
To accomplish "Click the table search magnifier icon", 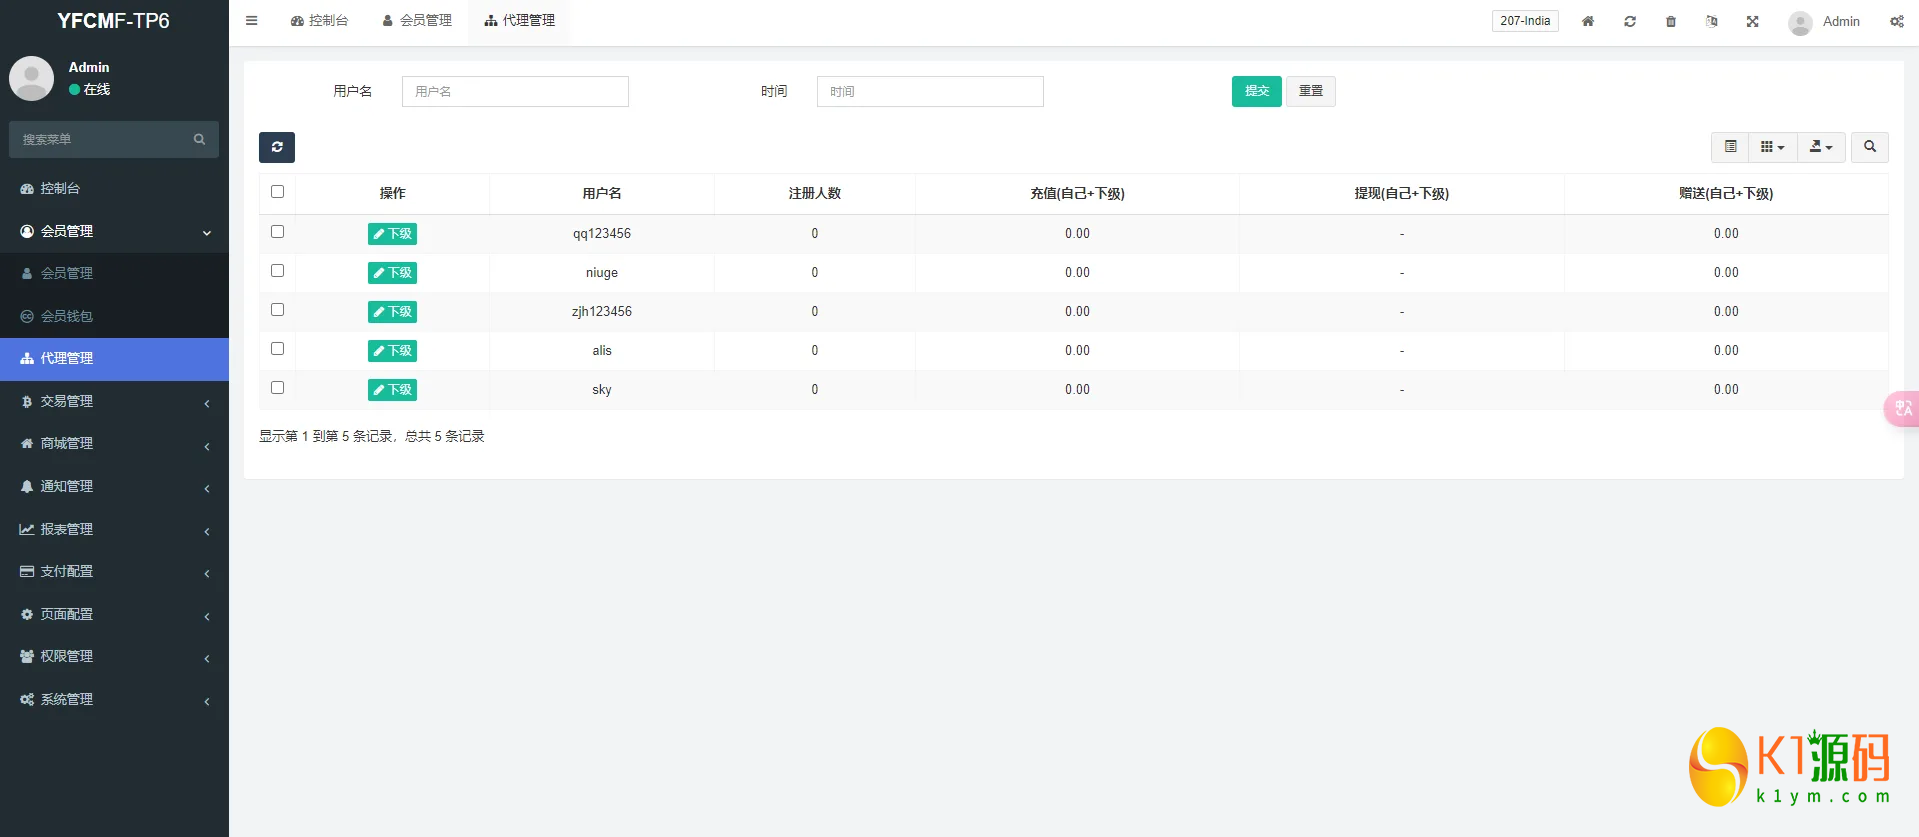I will (x=1869, y=147).
